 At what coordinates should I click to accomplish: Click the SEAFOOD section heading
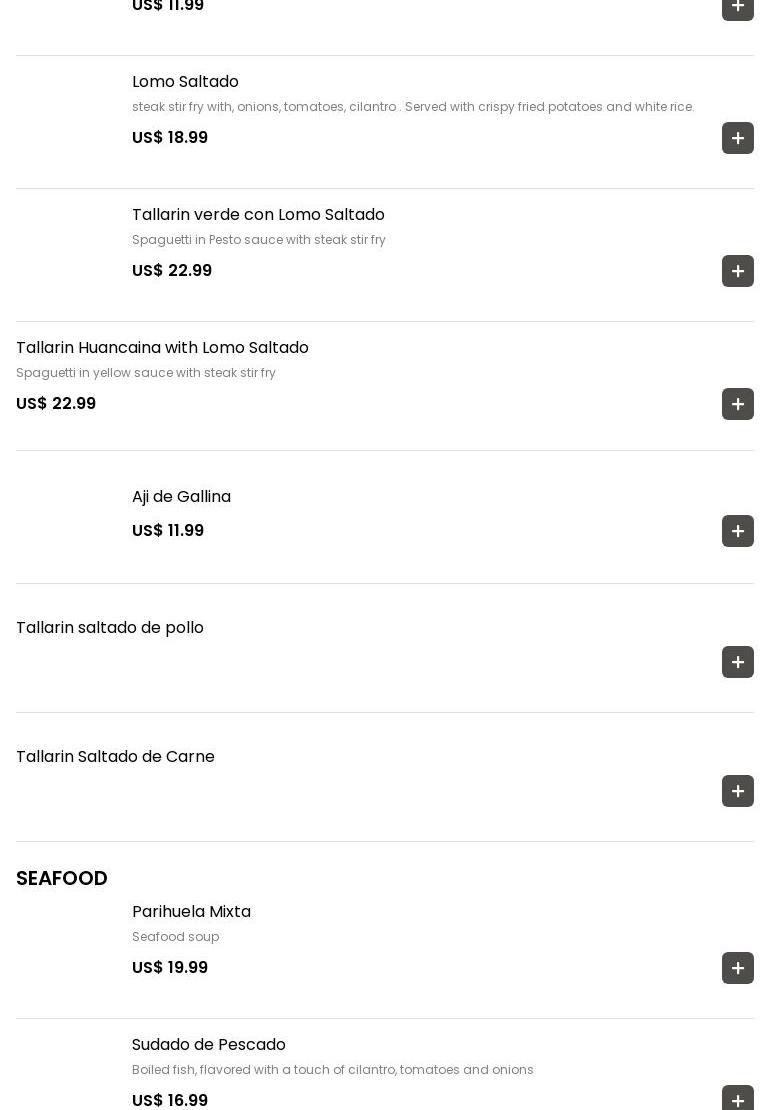[x=62, y=878]
